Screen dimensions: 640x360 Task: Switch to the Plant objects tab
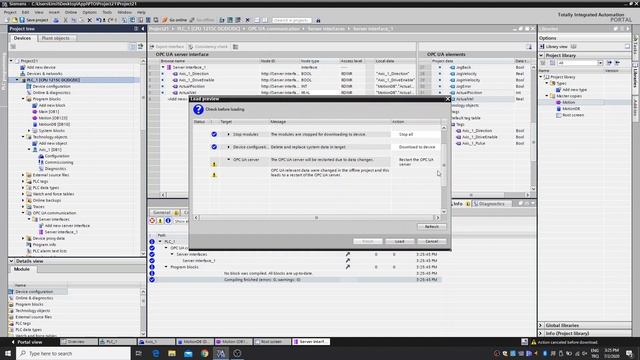(x=56, y=38)
